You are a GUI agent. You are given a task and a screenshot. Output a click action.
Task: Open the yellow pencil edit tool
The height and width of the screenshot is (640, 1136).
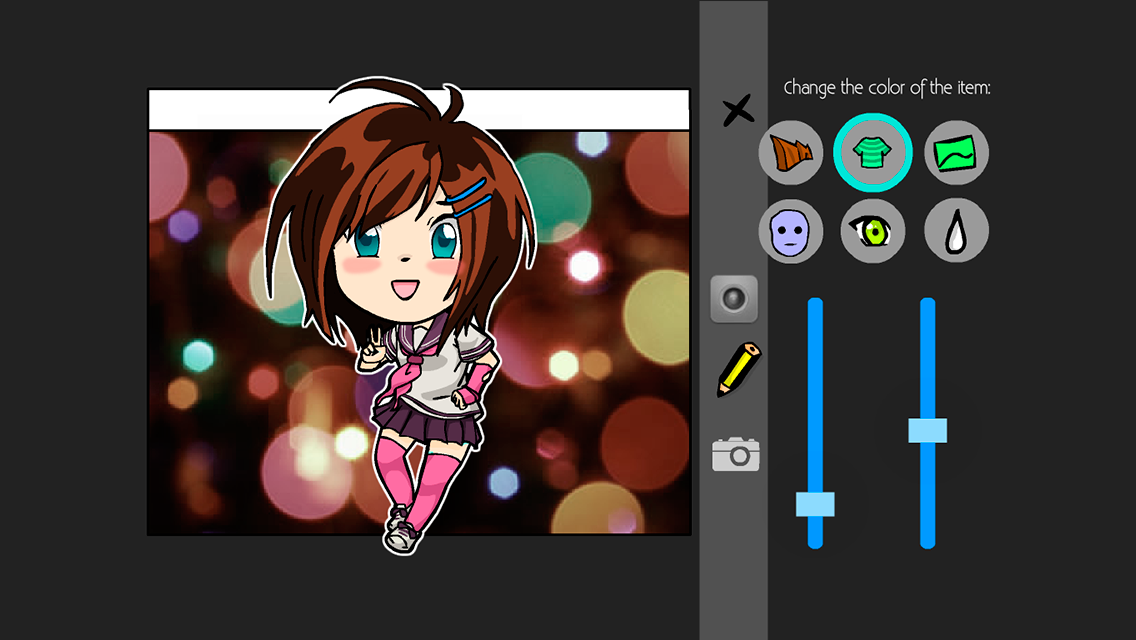(738, 370)
